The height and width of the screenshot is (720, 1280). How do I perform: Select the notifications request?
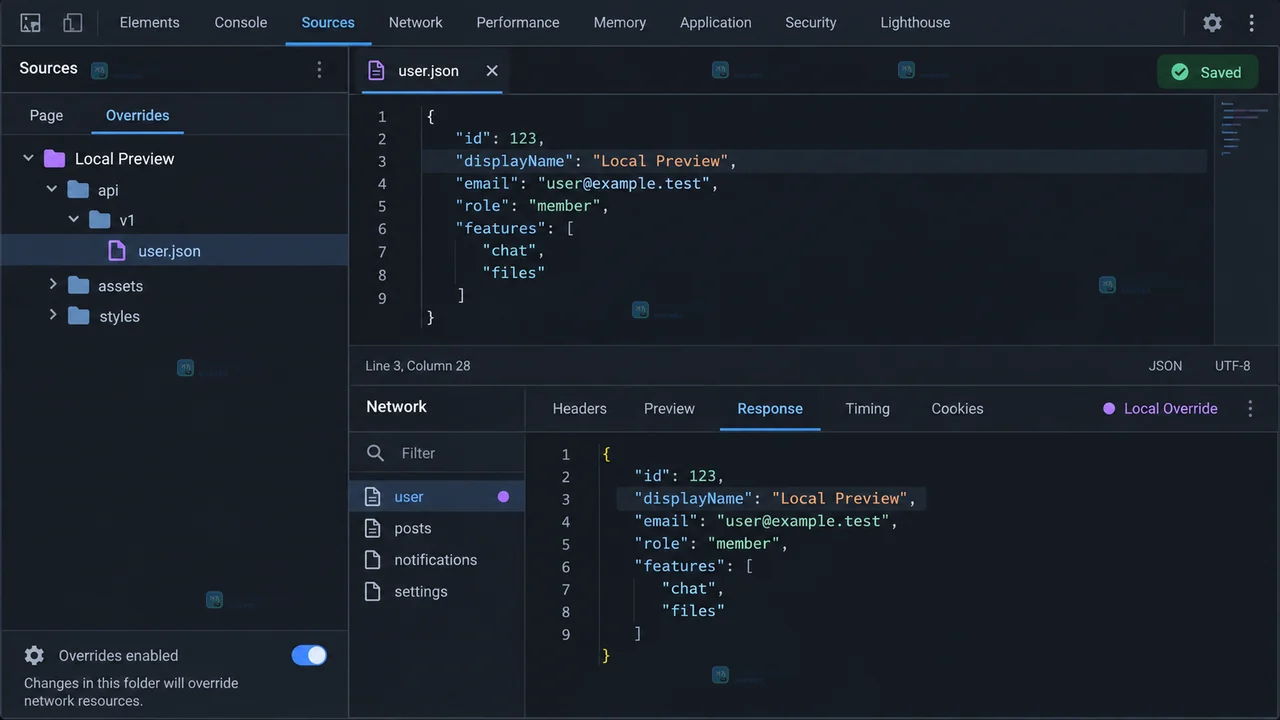[436, 559]
